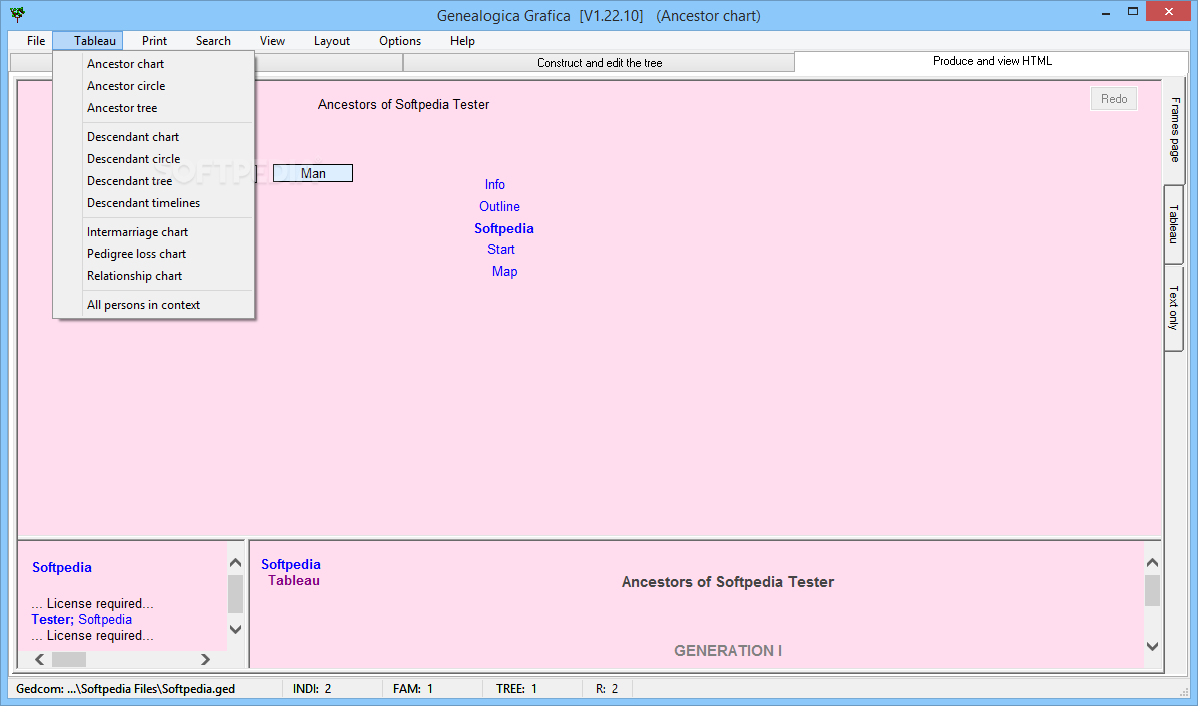Choose All persons in context entry

(x=154, y=306)
